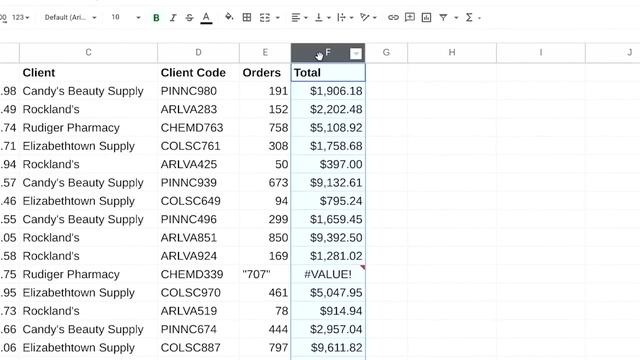This screenshot has width=640, height=360.
Task: Select client code COLSC887 cell
Action: [198, 348]
